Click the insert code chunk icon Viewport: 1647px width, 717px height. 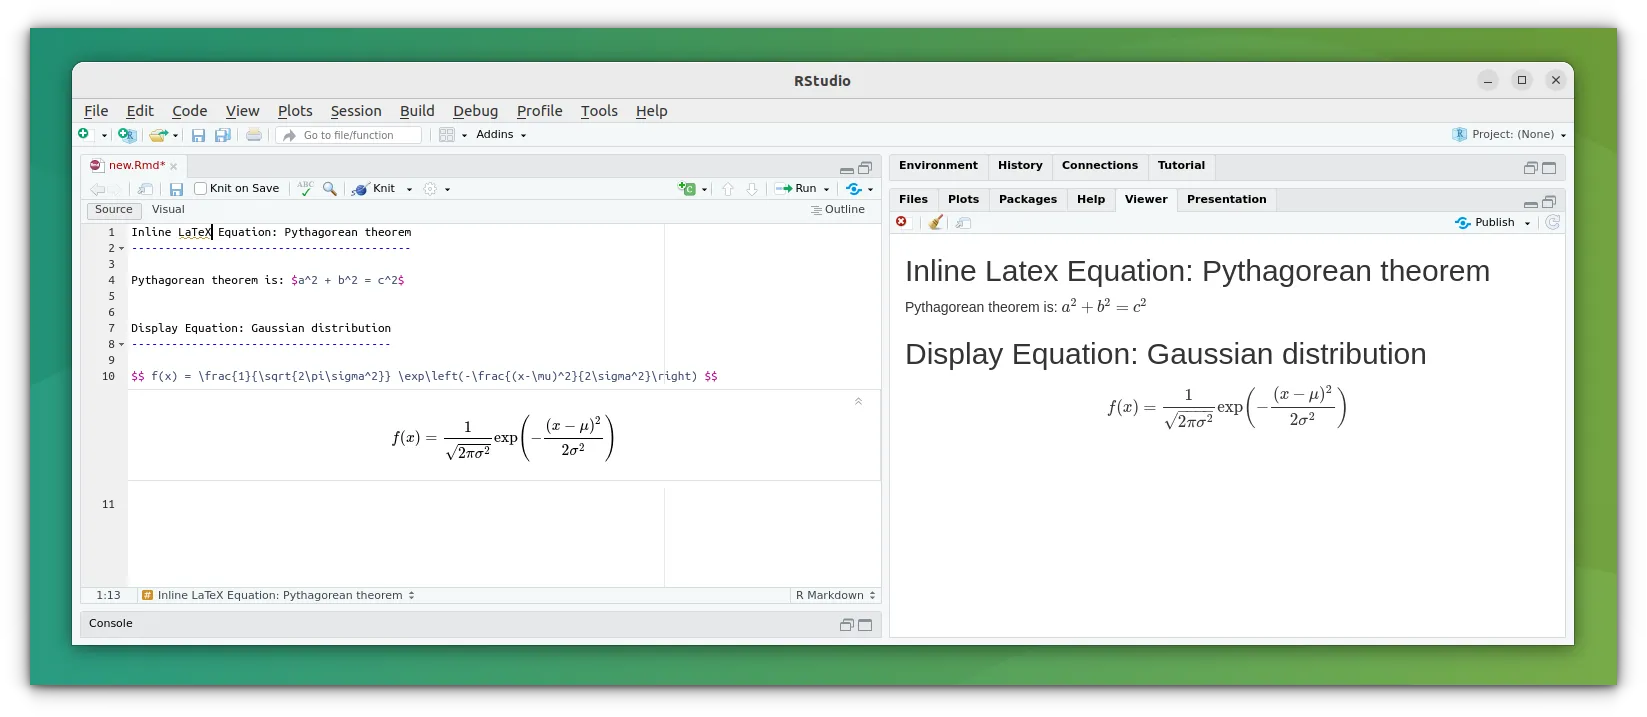pos(687,188)
